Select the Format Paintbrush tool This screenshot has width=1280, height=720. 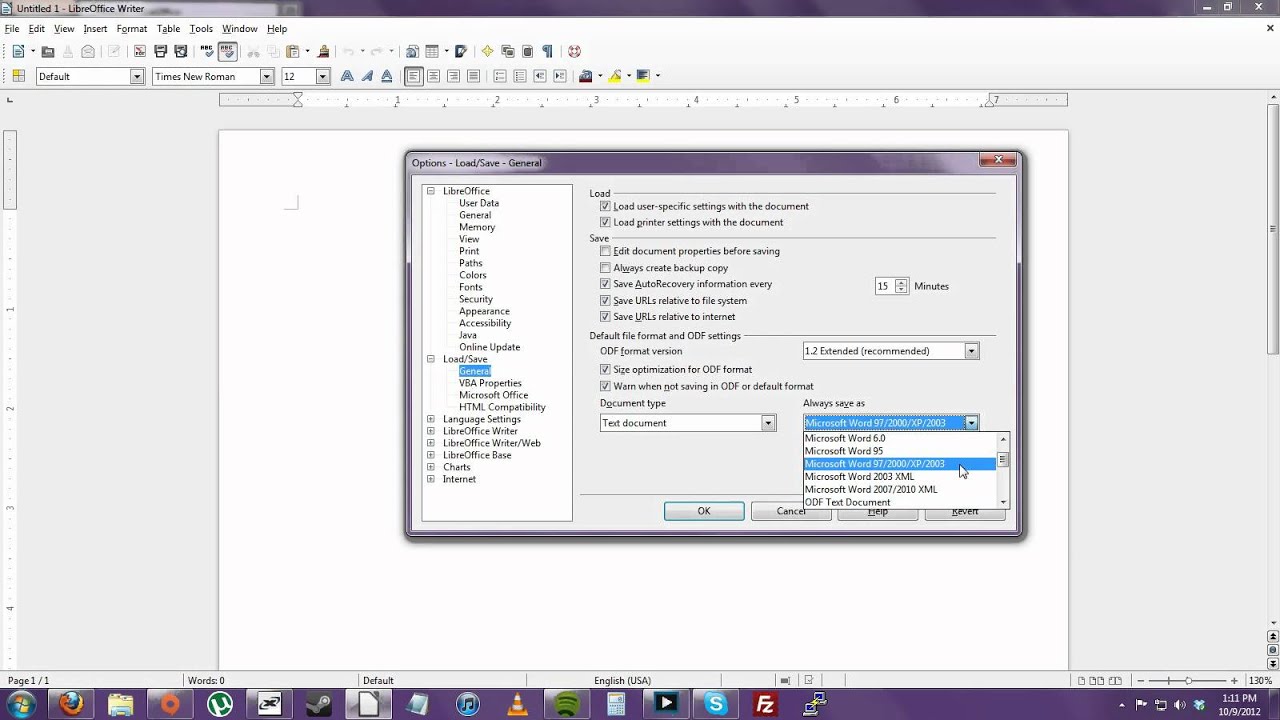click(323, 51)
